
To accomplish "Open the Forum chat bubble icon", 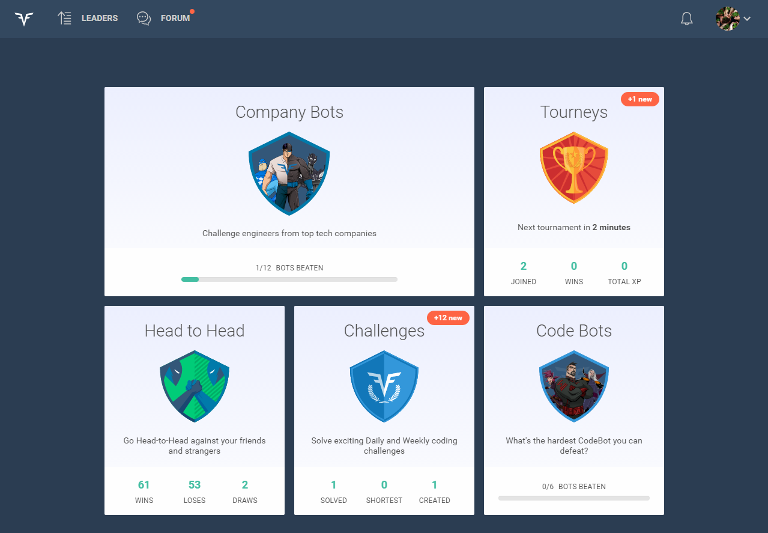I will (144, 18).
